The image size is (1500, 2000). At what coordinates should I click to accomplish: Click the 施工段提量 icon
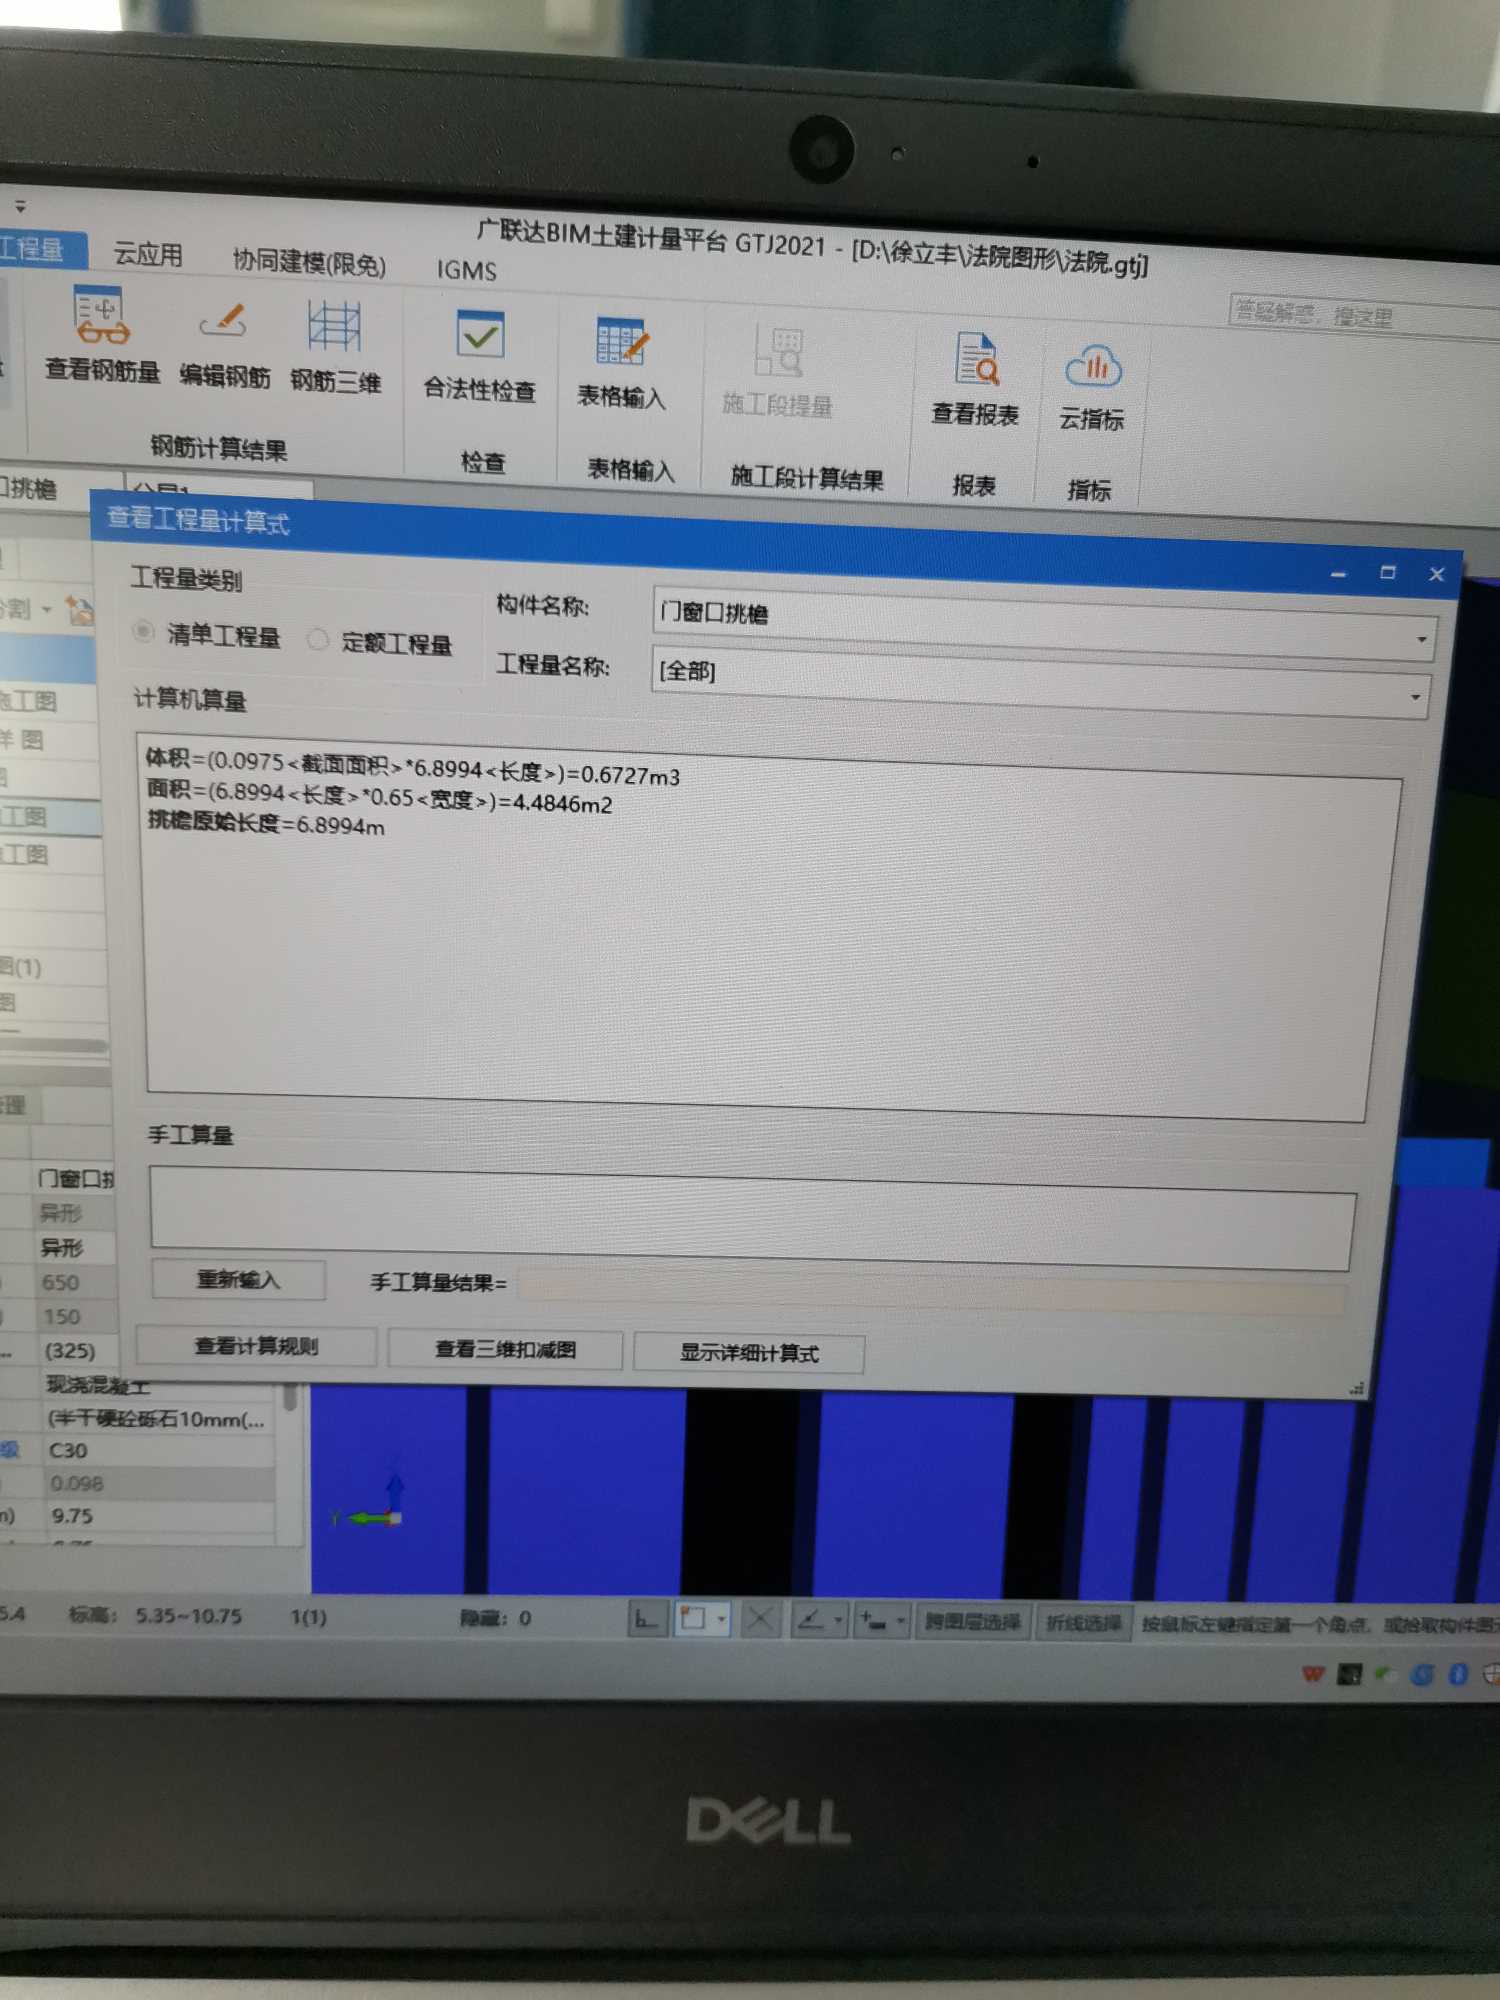coord(777,370)
